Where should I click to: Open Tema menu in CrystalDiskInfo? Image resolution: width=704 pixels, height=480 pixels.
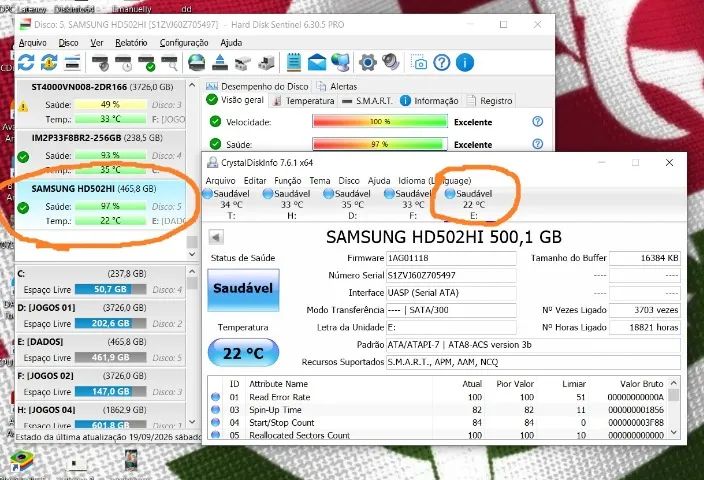point(320,181)
